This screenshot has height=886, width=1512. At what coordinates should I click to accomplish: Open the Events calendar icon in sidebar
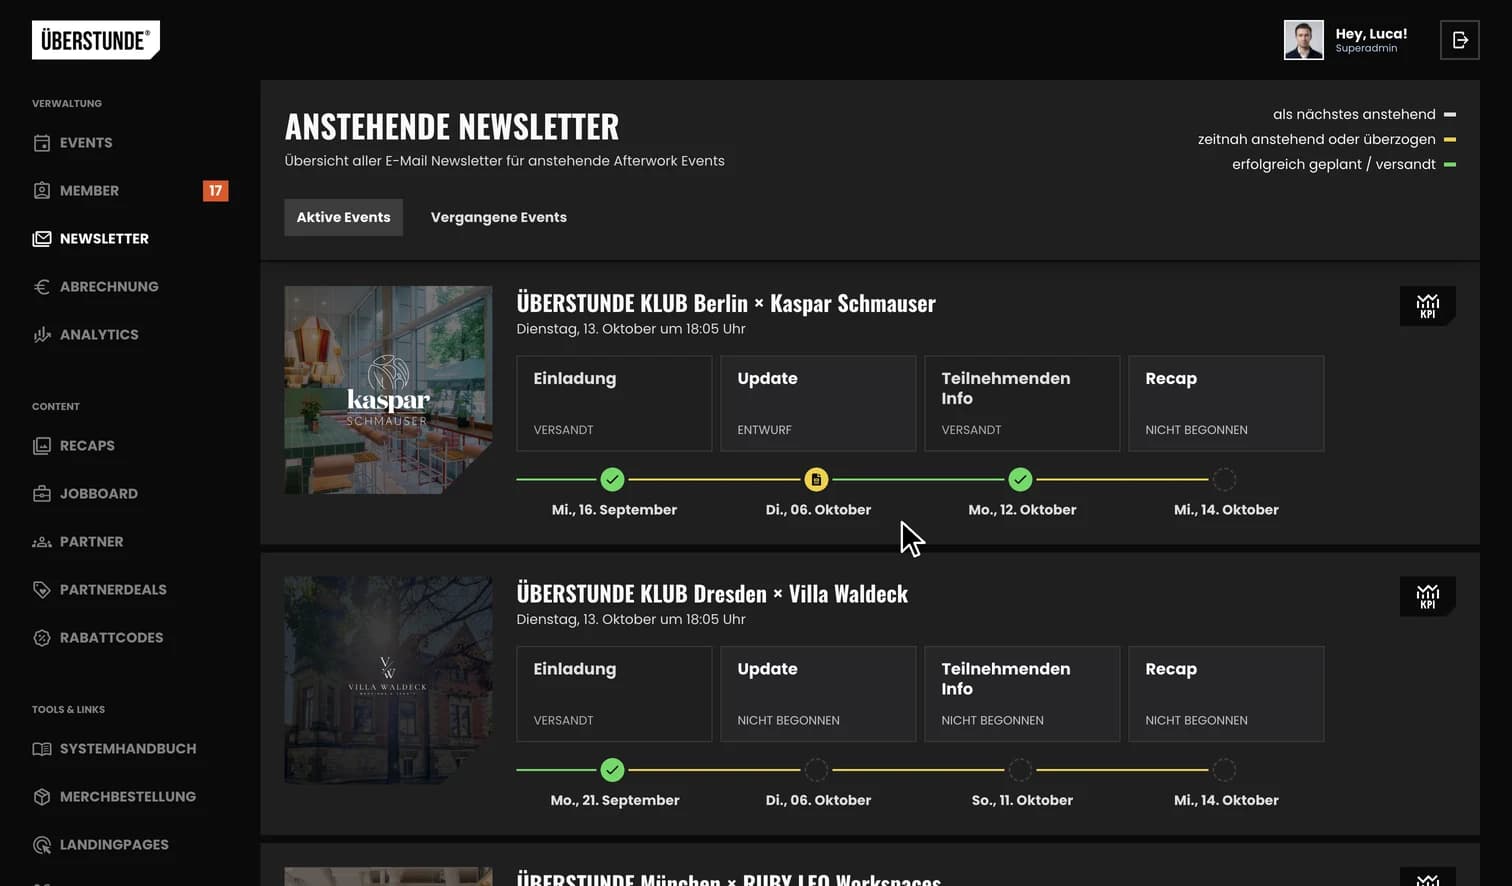[x=42, y=143]
